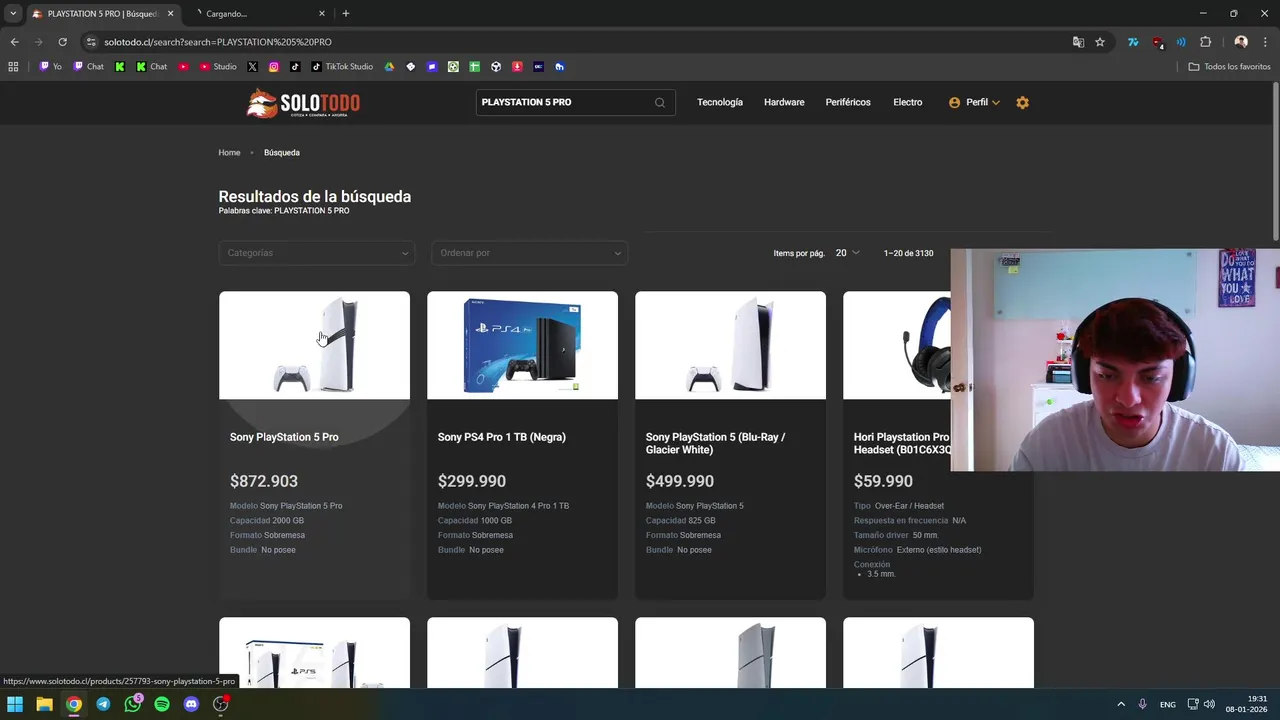The image size is (1280, 720).
Task: Click the $499.990 price
Action: point(680,481)
